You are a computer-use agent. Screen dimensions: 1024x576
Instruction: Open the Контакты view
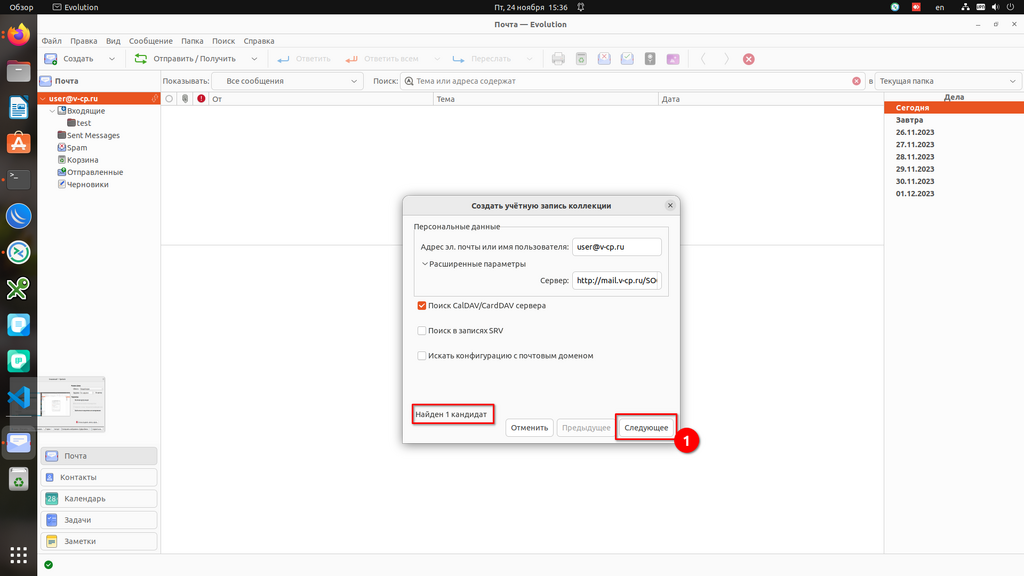click(78, 477)
